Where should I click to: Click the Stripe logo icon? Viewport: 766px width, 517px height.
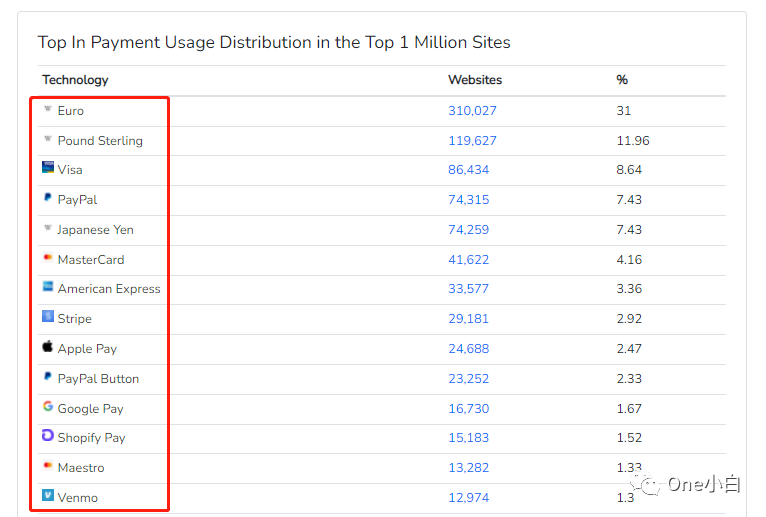(48, 318)
